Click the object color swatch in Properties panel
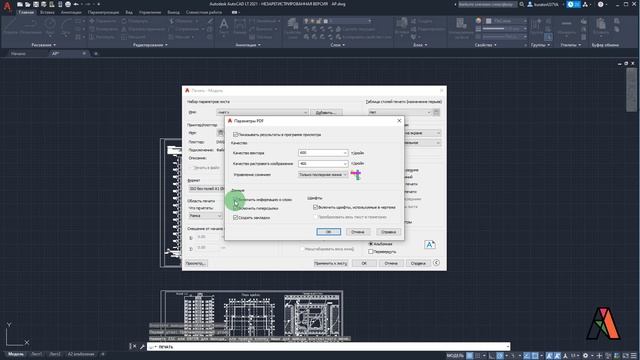The width and height of the screenshot is (640, 360). 488,21
